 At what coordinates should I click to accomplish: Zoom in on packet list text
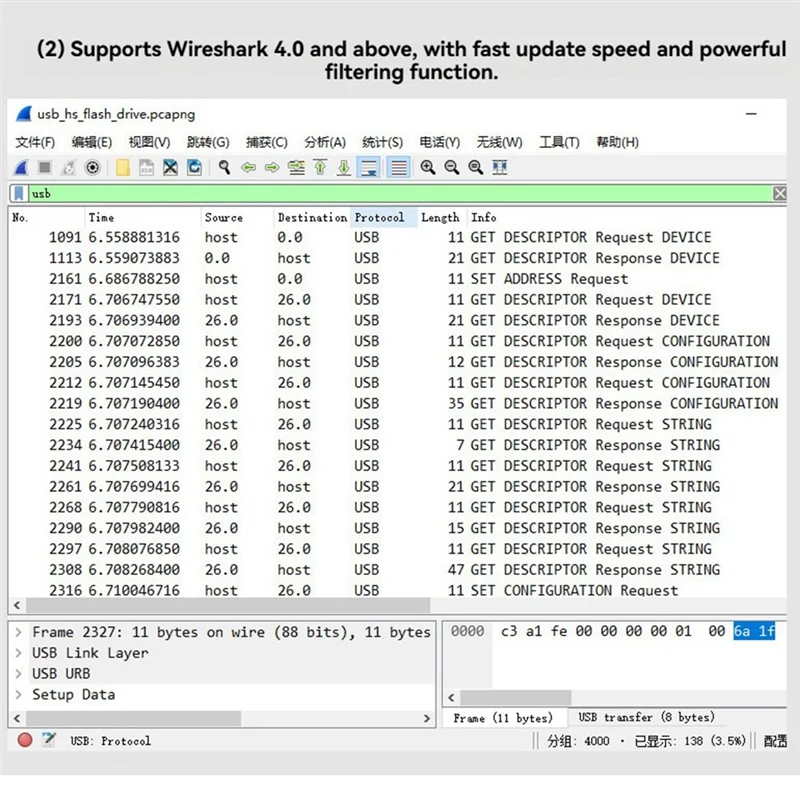click(x=427, y=167)
